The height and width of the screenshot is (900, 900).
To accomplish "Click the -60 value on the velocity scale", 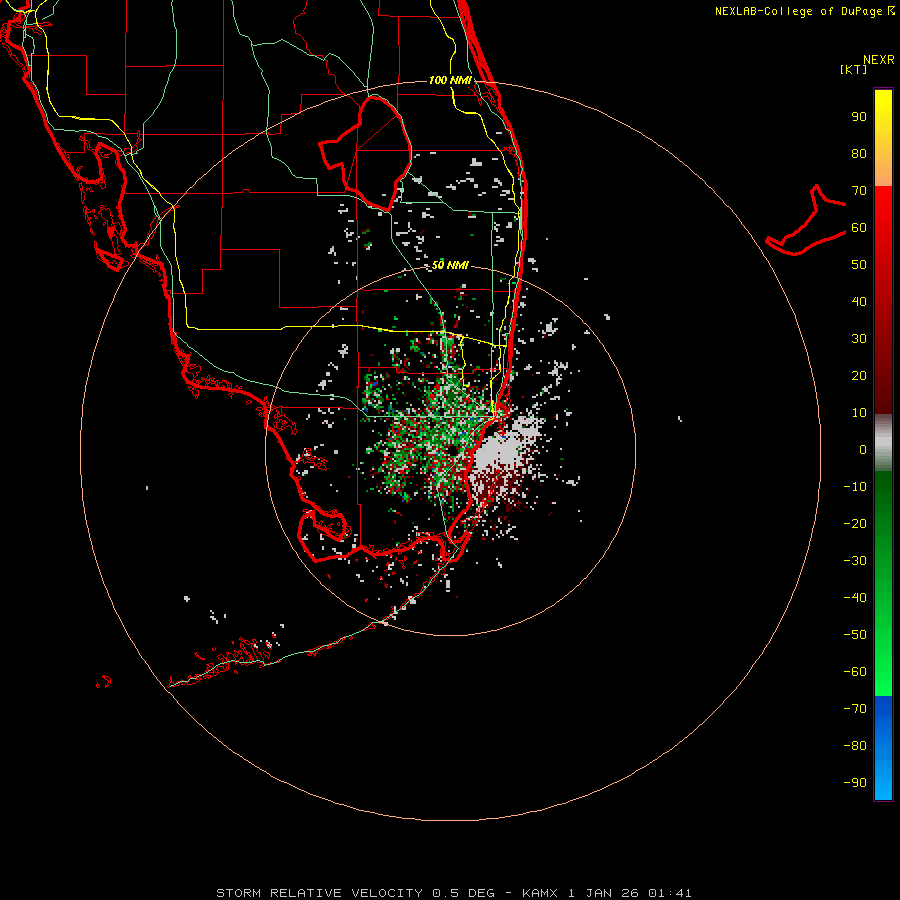I will pyautogui.click(x=855, y=672).
